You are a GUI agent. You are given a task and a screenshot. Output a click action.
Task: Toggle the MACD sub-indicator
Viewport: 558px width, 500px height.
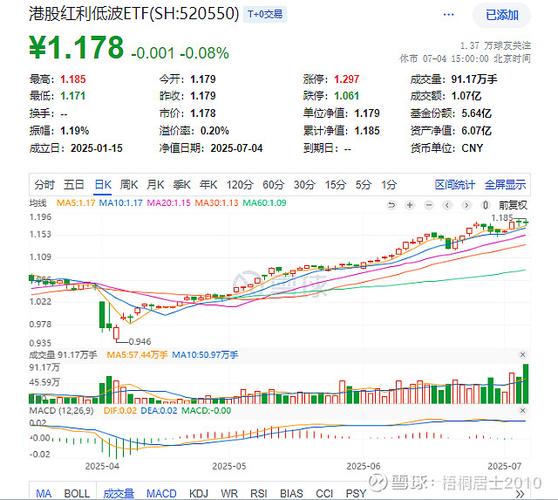pos(161,494)
